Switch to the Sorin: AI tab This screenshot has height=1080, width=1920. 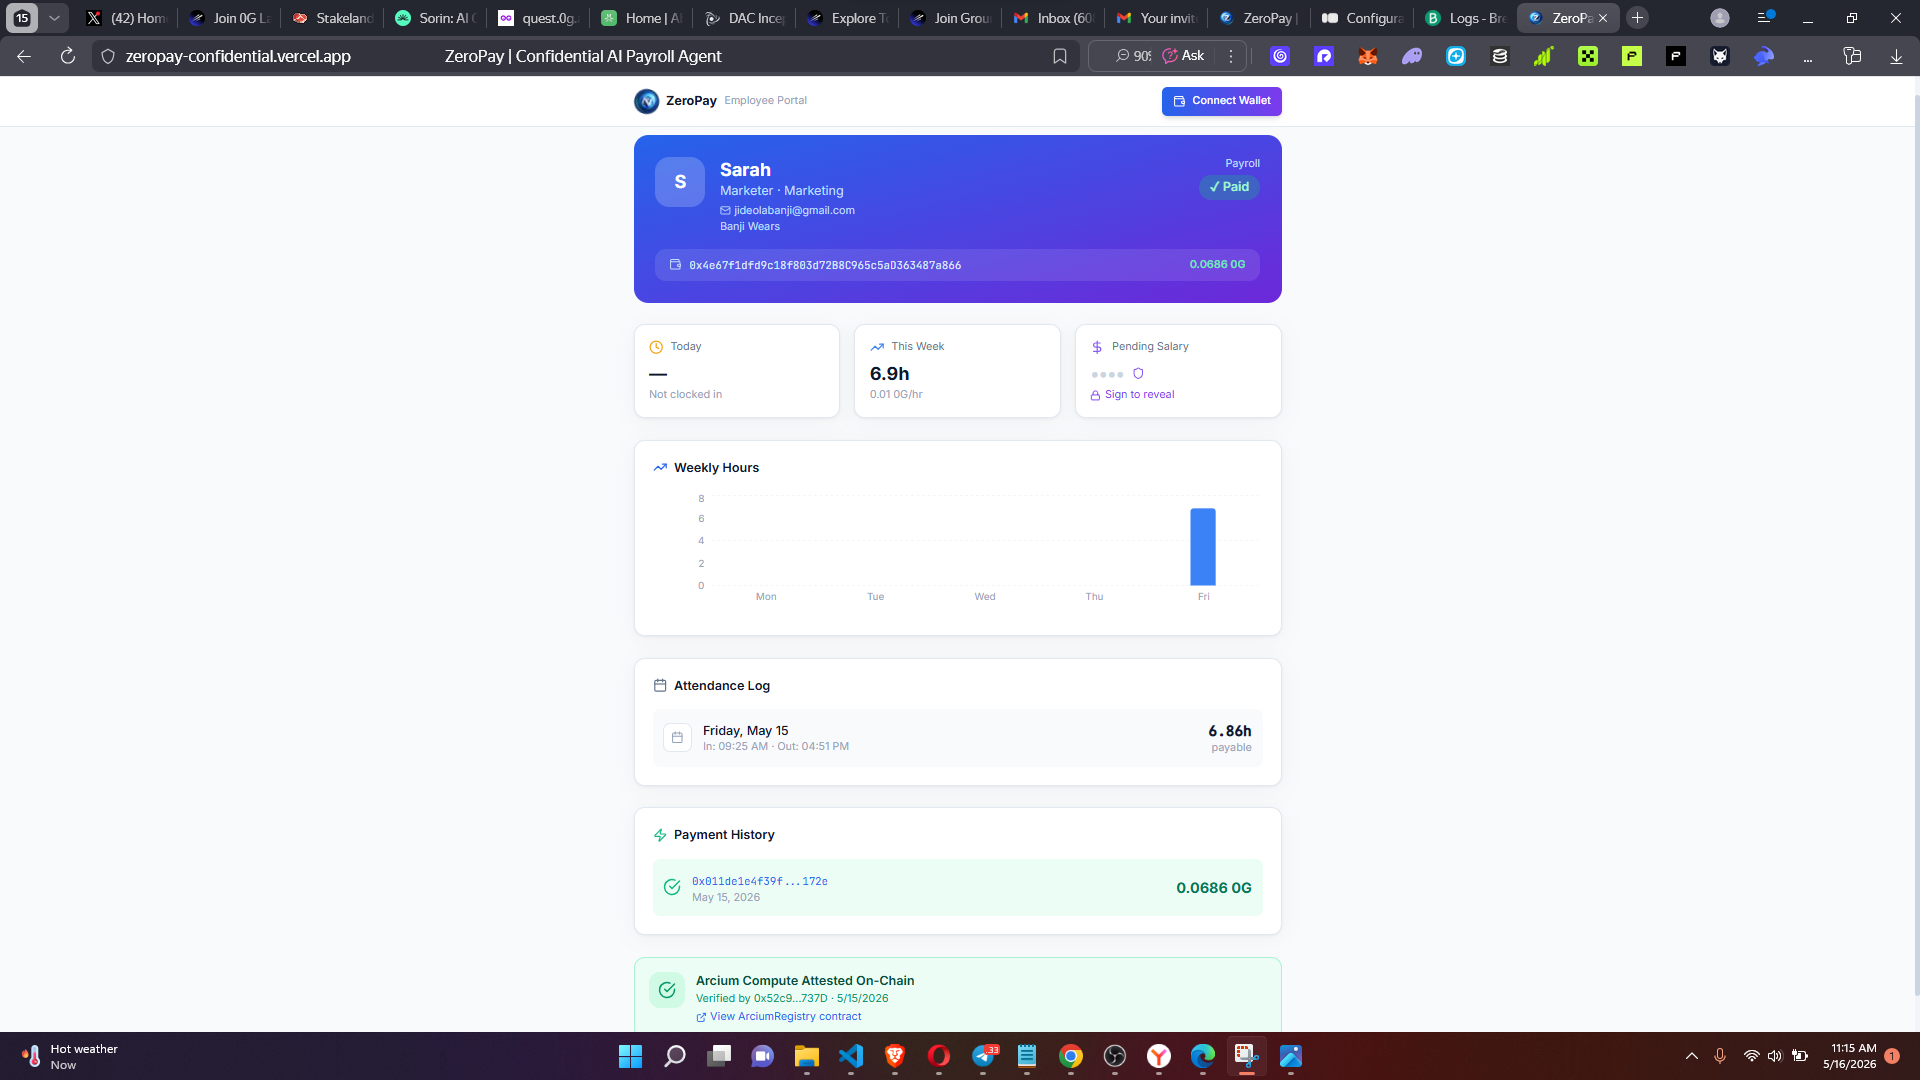click(x=437, y=18)
